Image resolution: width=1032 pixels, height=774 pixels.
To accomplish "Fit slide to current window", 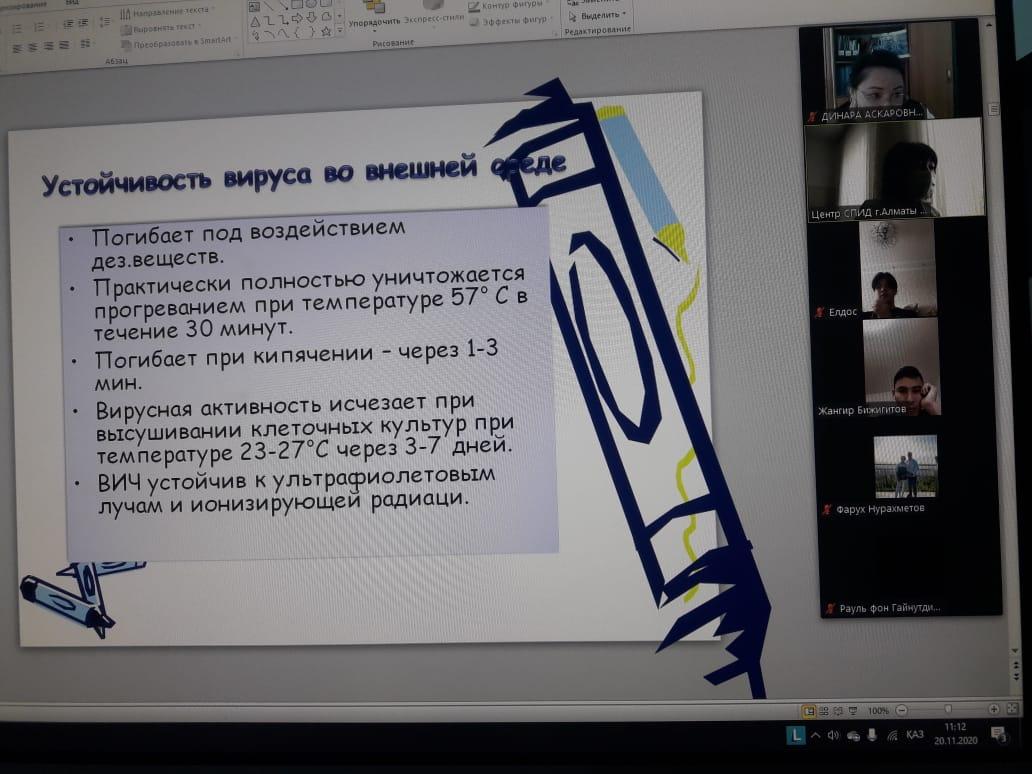I will coord(1010,709).
